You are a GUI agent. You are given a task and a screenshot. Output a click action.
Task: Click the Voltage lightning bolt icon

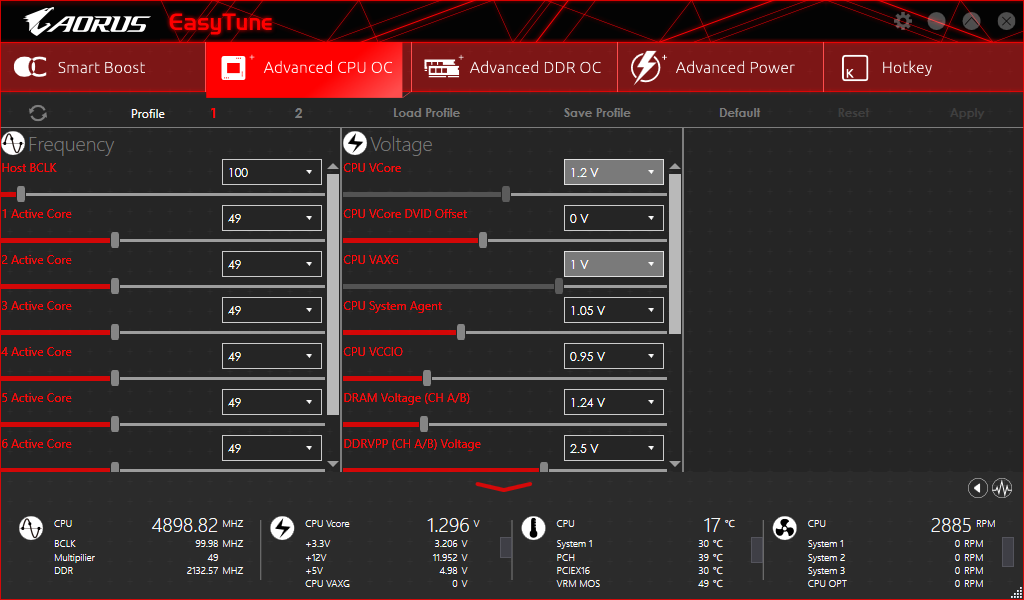355,144
